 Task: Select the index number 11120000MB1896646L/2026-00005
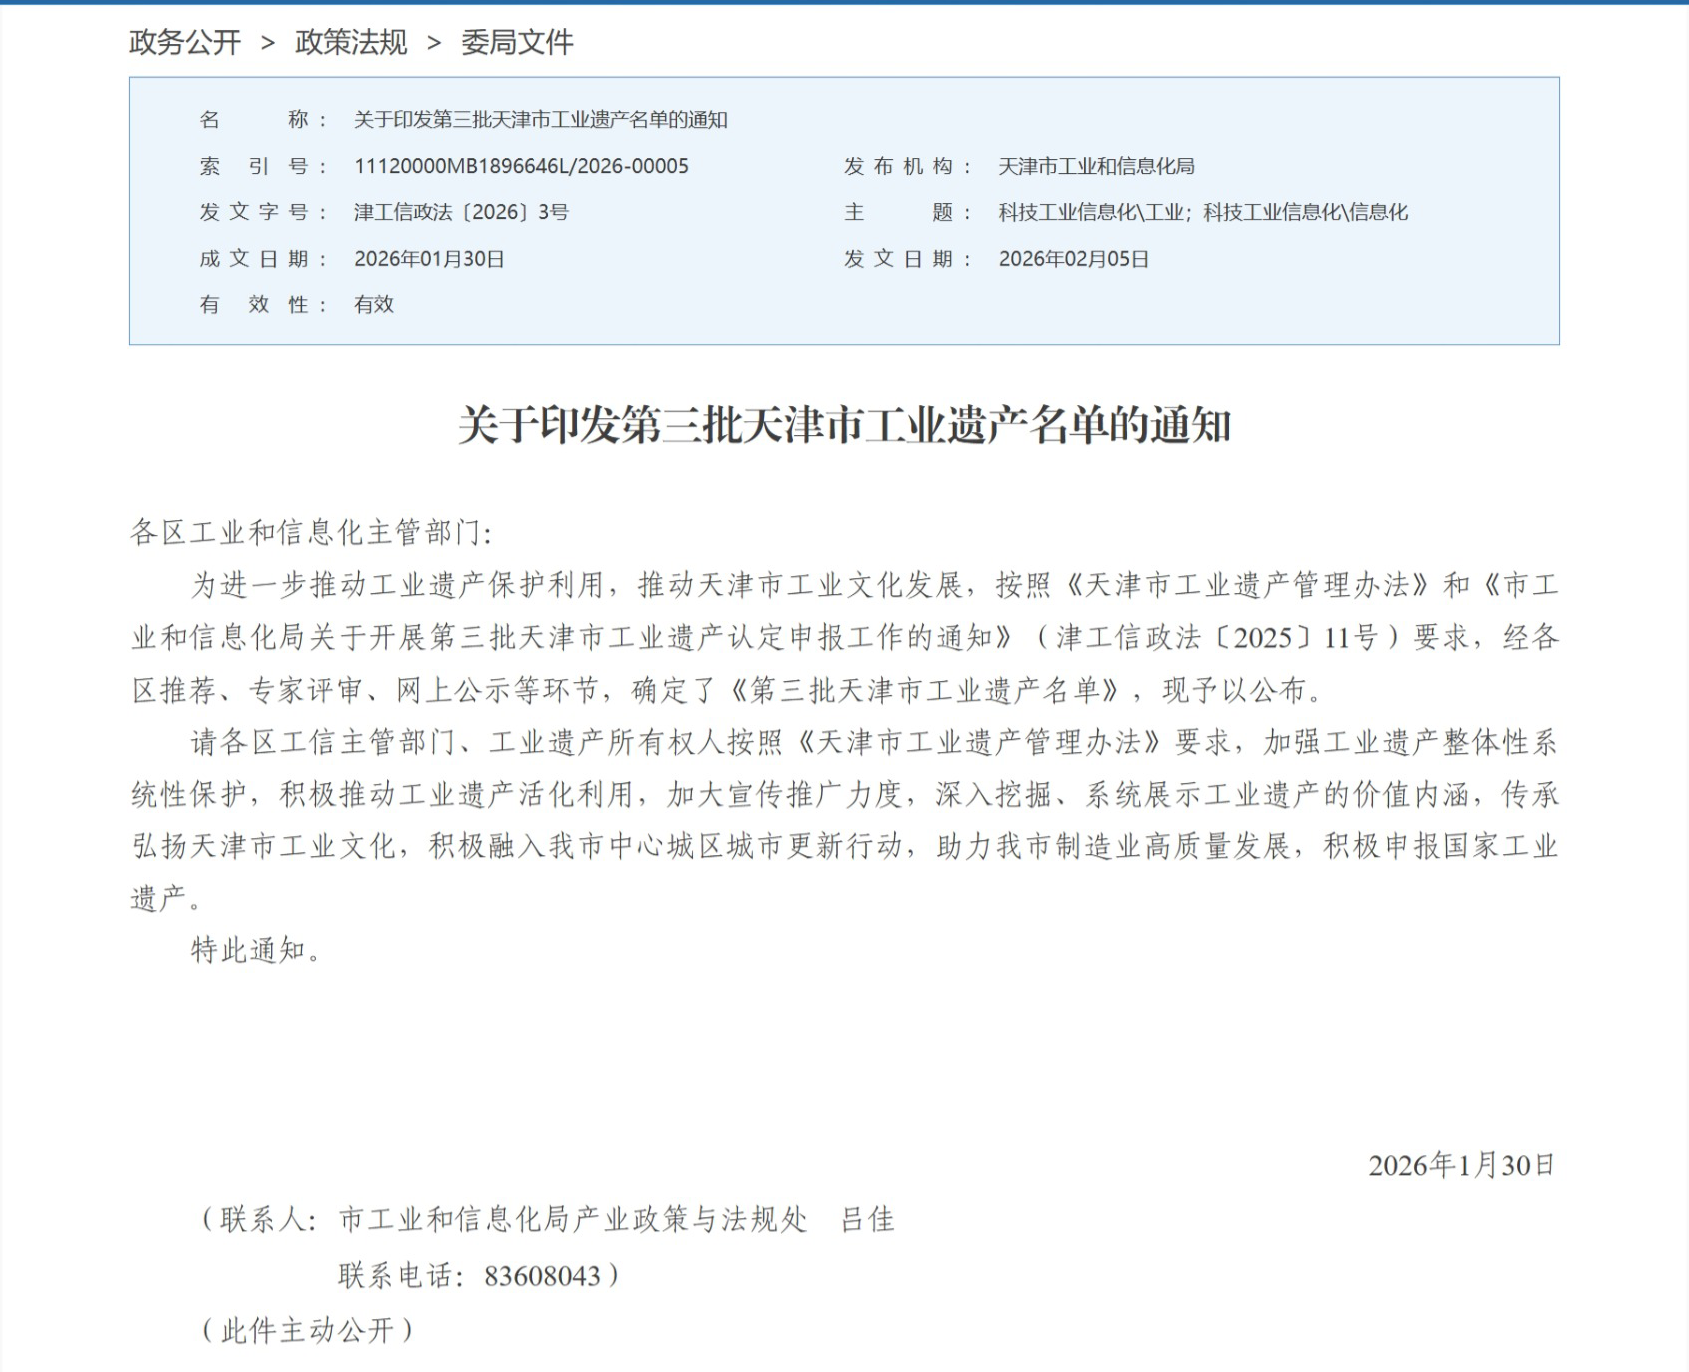pyautogui.click(x=521, y=166)
